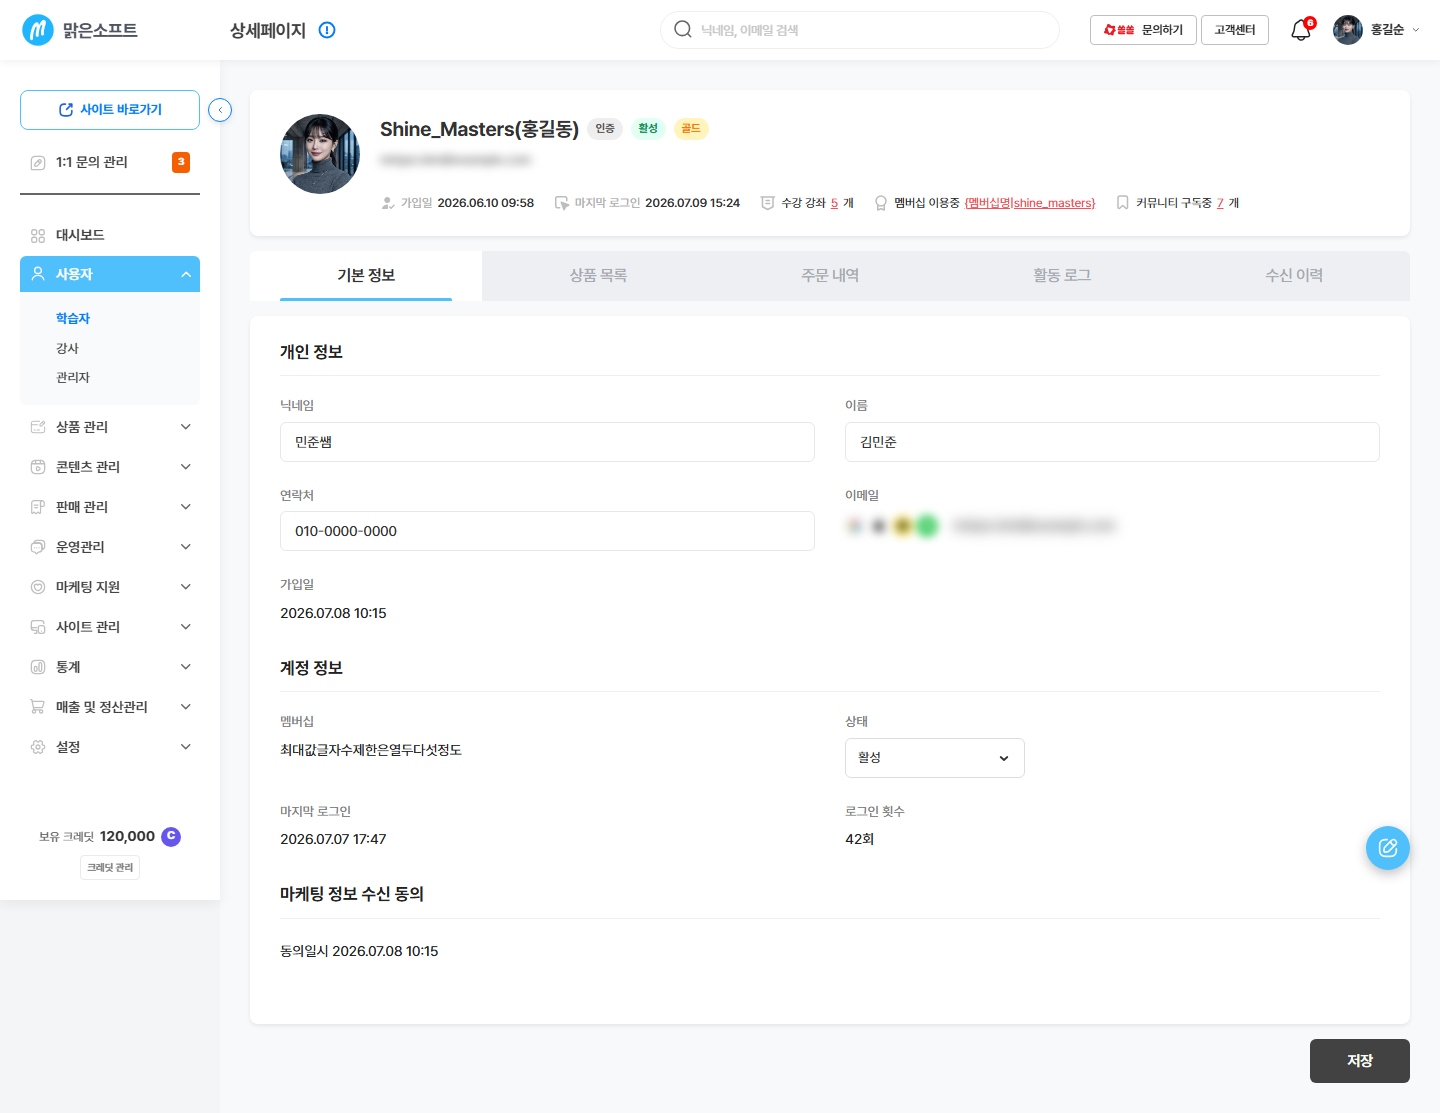
Task: Open the 홍길순 account dropdown arrow
Action: (x=1415, y=30)
